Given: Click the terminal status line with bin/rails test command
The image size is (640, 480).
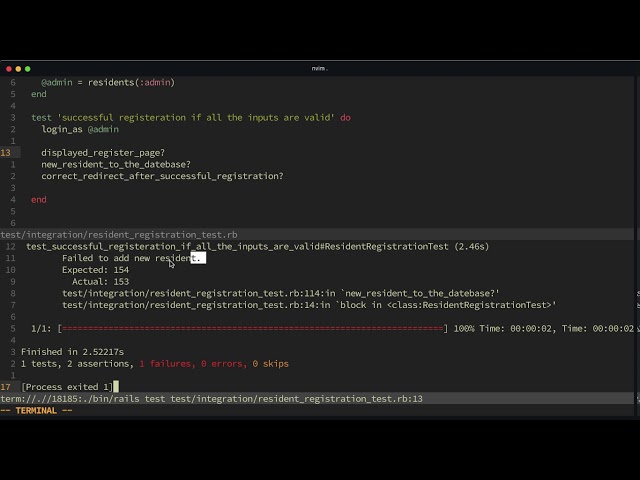Looking at the screenshot, I should pos(317,399).
